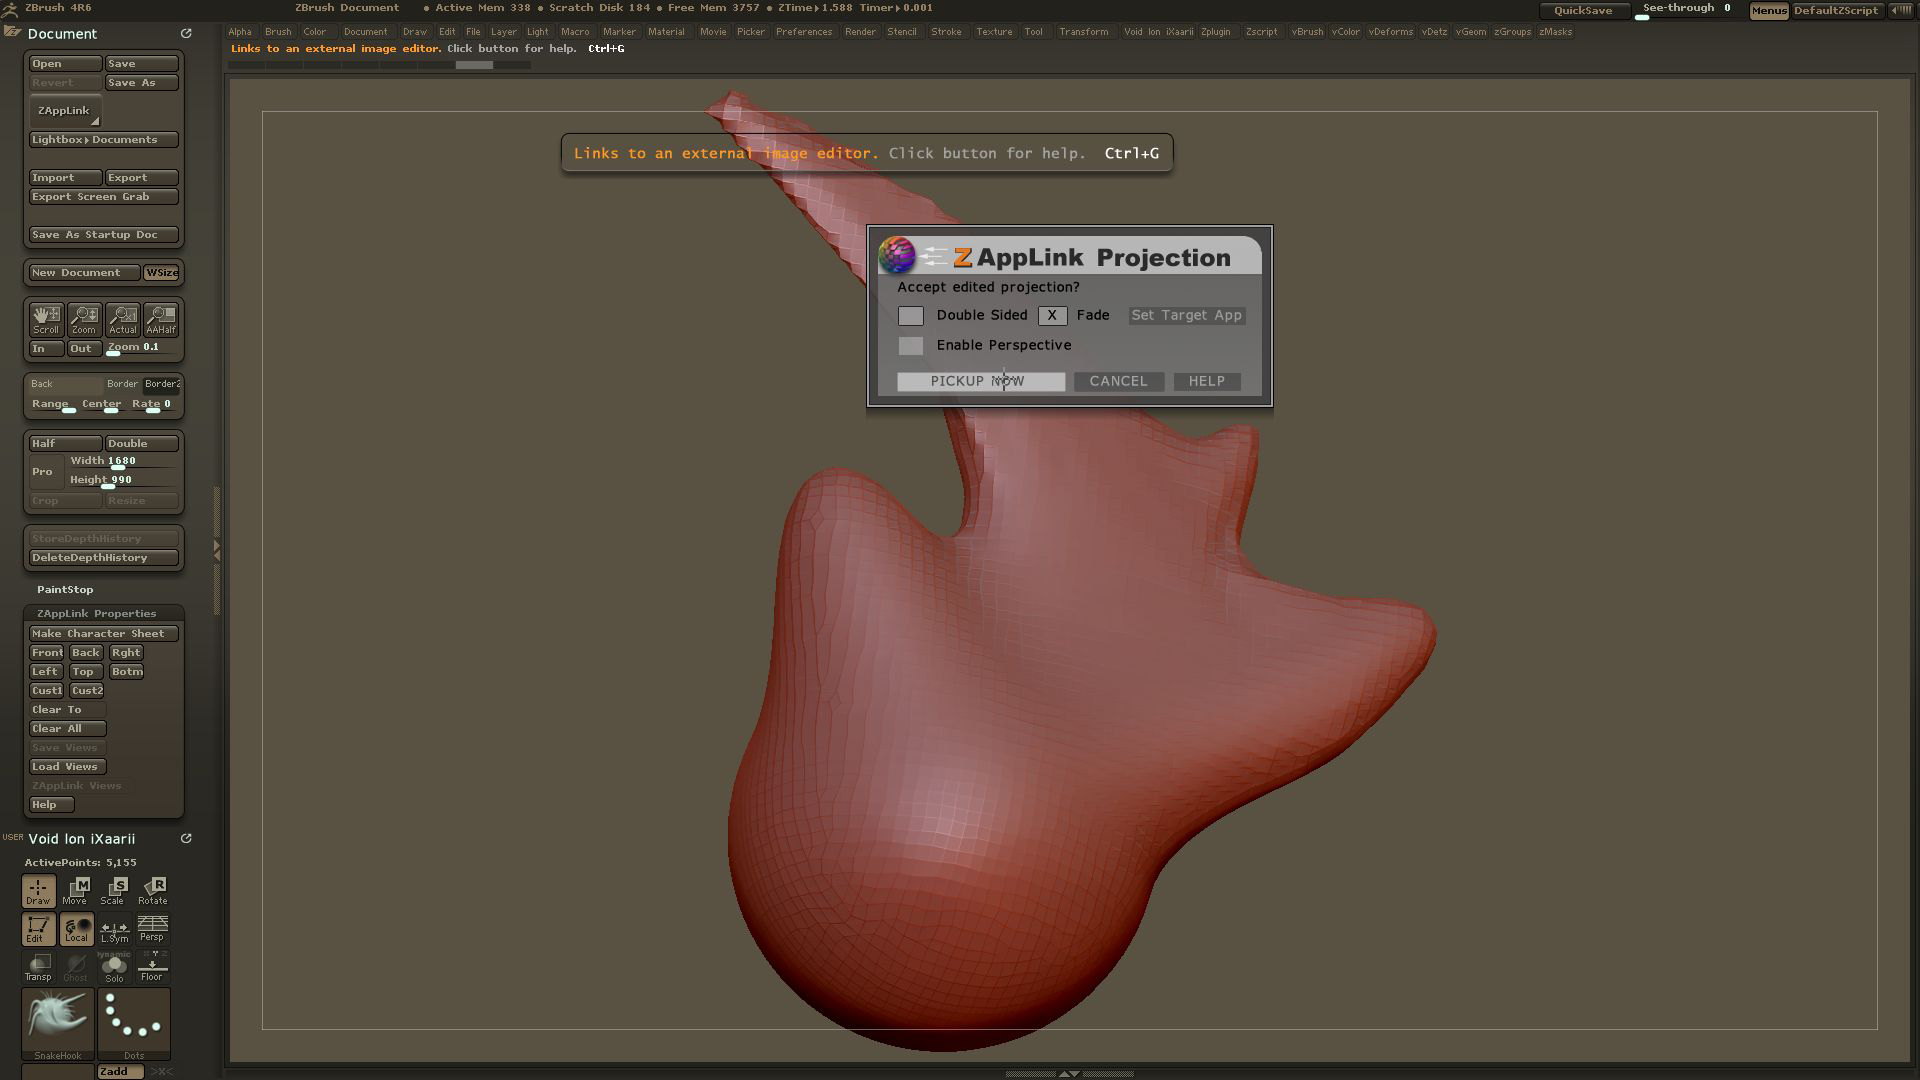The image size is (1920, 1080).
Task: Click the ZAppLink sphere logo icon
Action: 897,255
